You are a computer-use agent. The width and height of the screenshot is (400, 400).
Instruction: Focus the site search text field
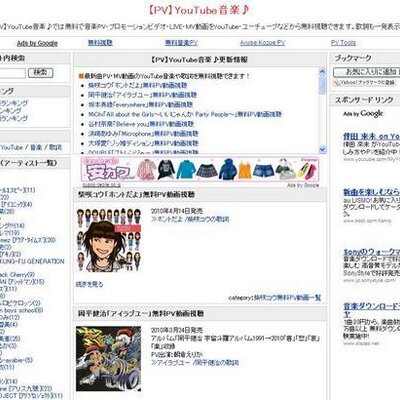(12, 73)
